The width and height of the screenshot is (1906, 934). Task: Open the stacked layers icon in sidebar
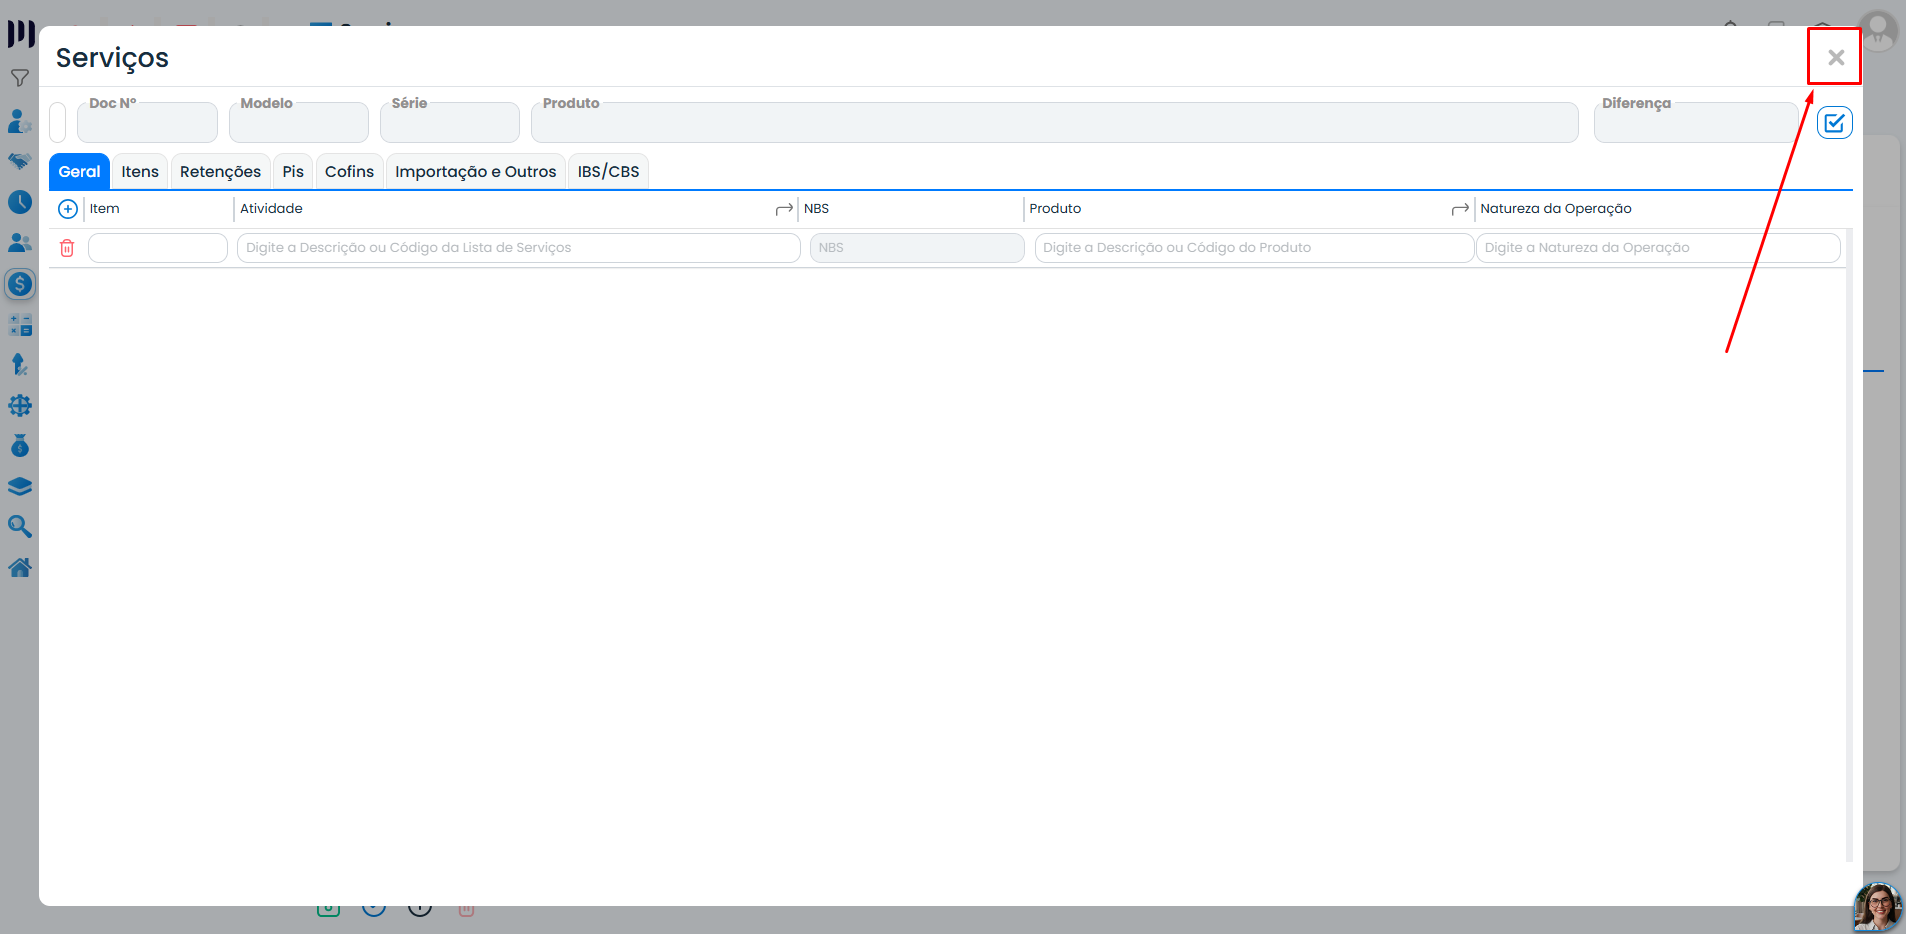[x=20, y=487]
